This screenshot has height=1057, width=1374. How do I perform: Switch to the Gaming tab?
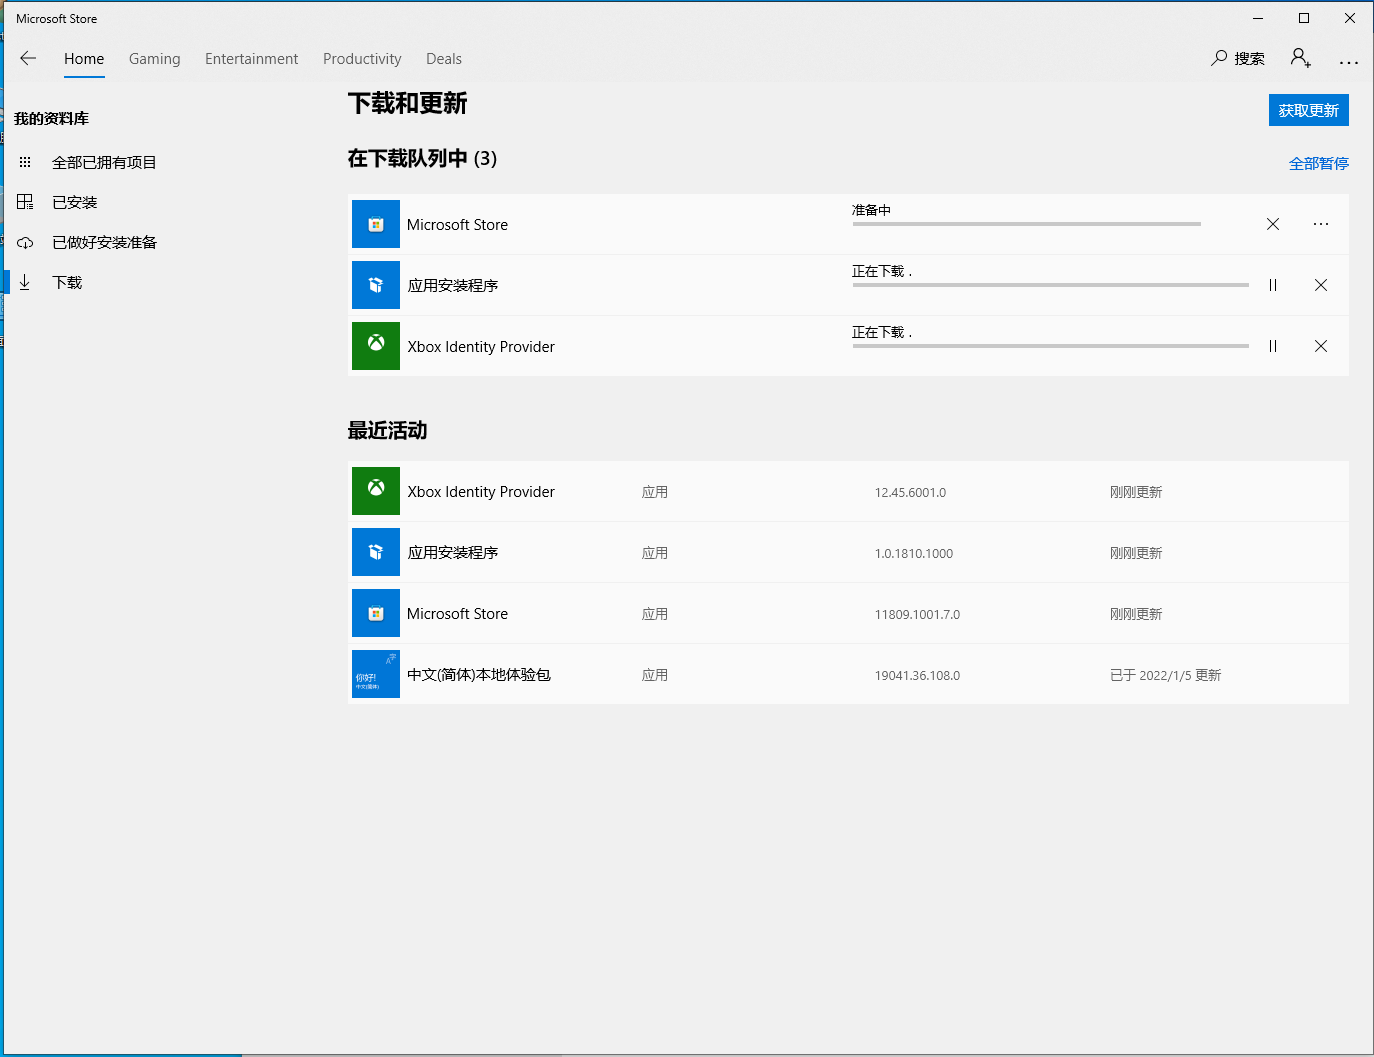(155, 59)
